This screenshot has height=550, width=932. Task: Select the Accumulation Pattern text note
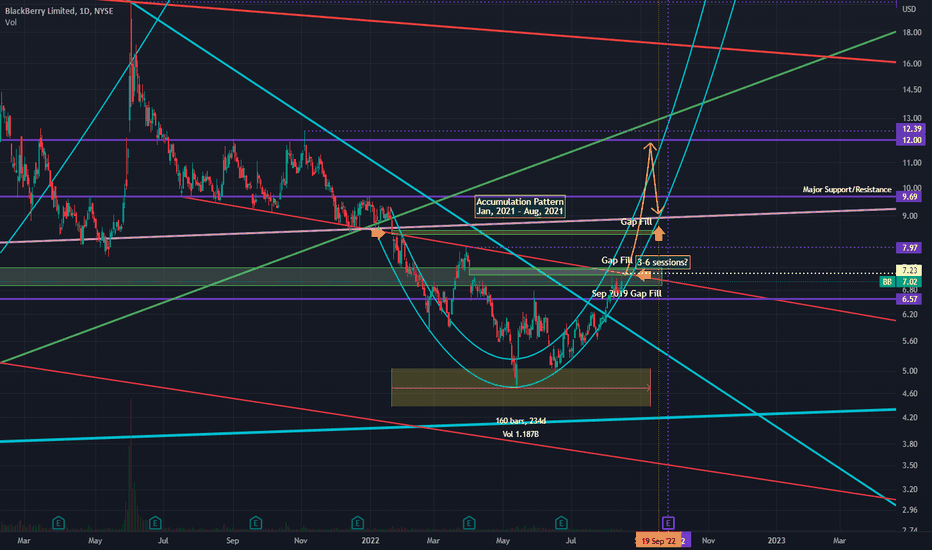(x=520, y=206)
